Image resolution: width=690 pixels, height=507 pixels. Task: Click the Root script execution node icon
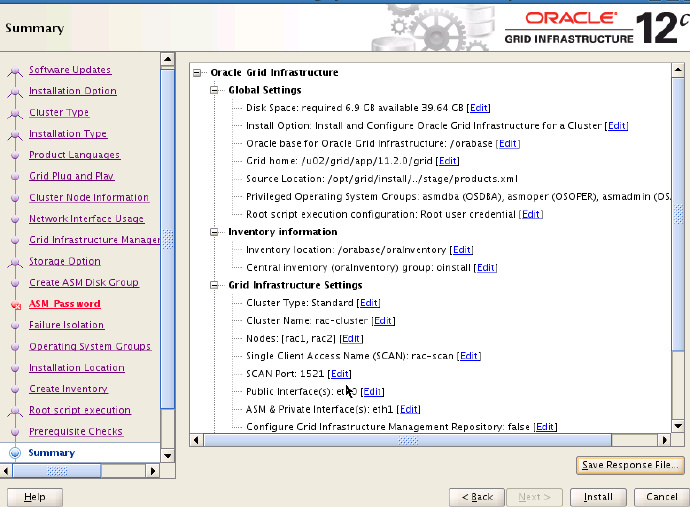tap(15, 411)
